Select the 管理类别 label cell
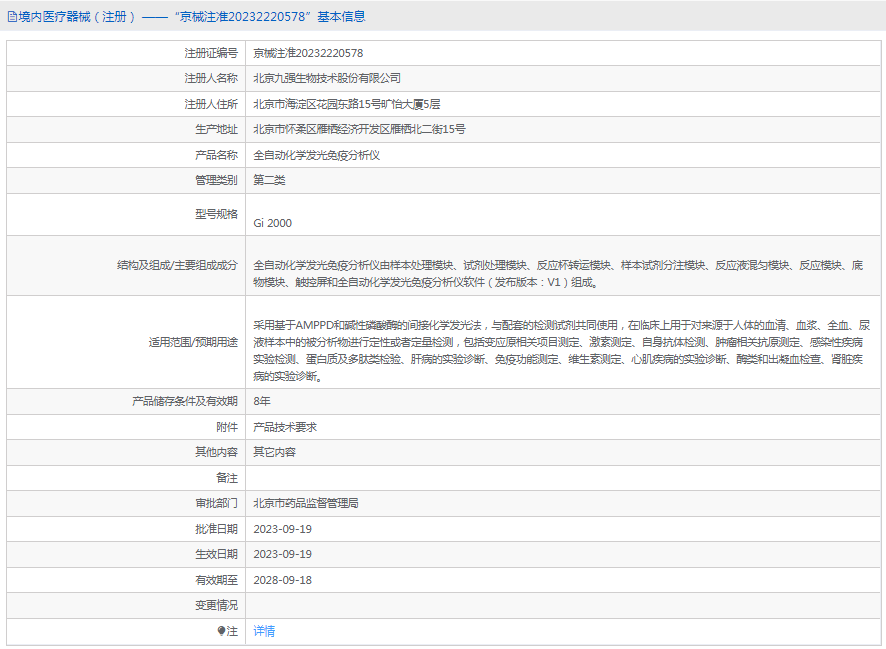The height and width of the screenshot is (649, 886). point(126,180)
